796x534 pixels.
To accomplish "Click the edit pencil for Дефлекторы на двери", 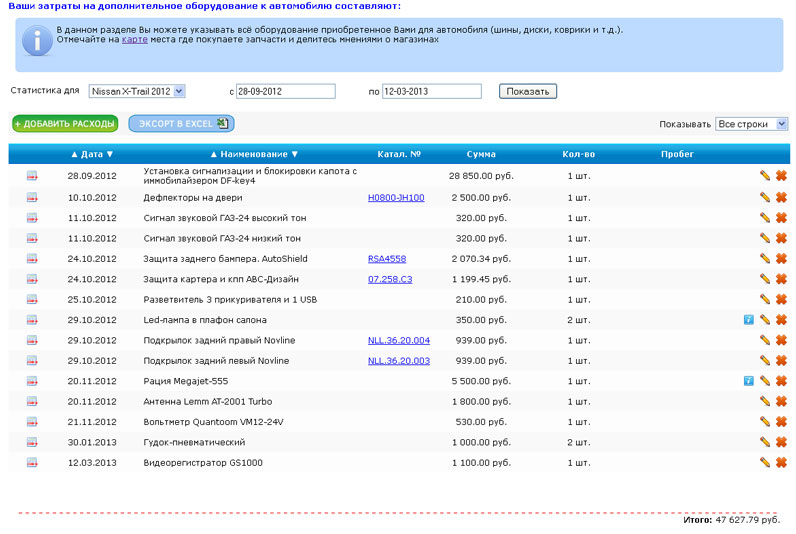I will 765,197.
